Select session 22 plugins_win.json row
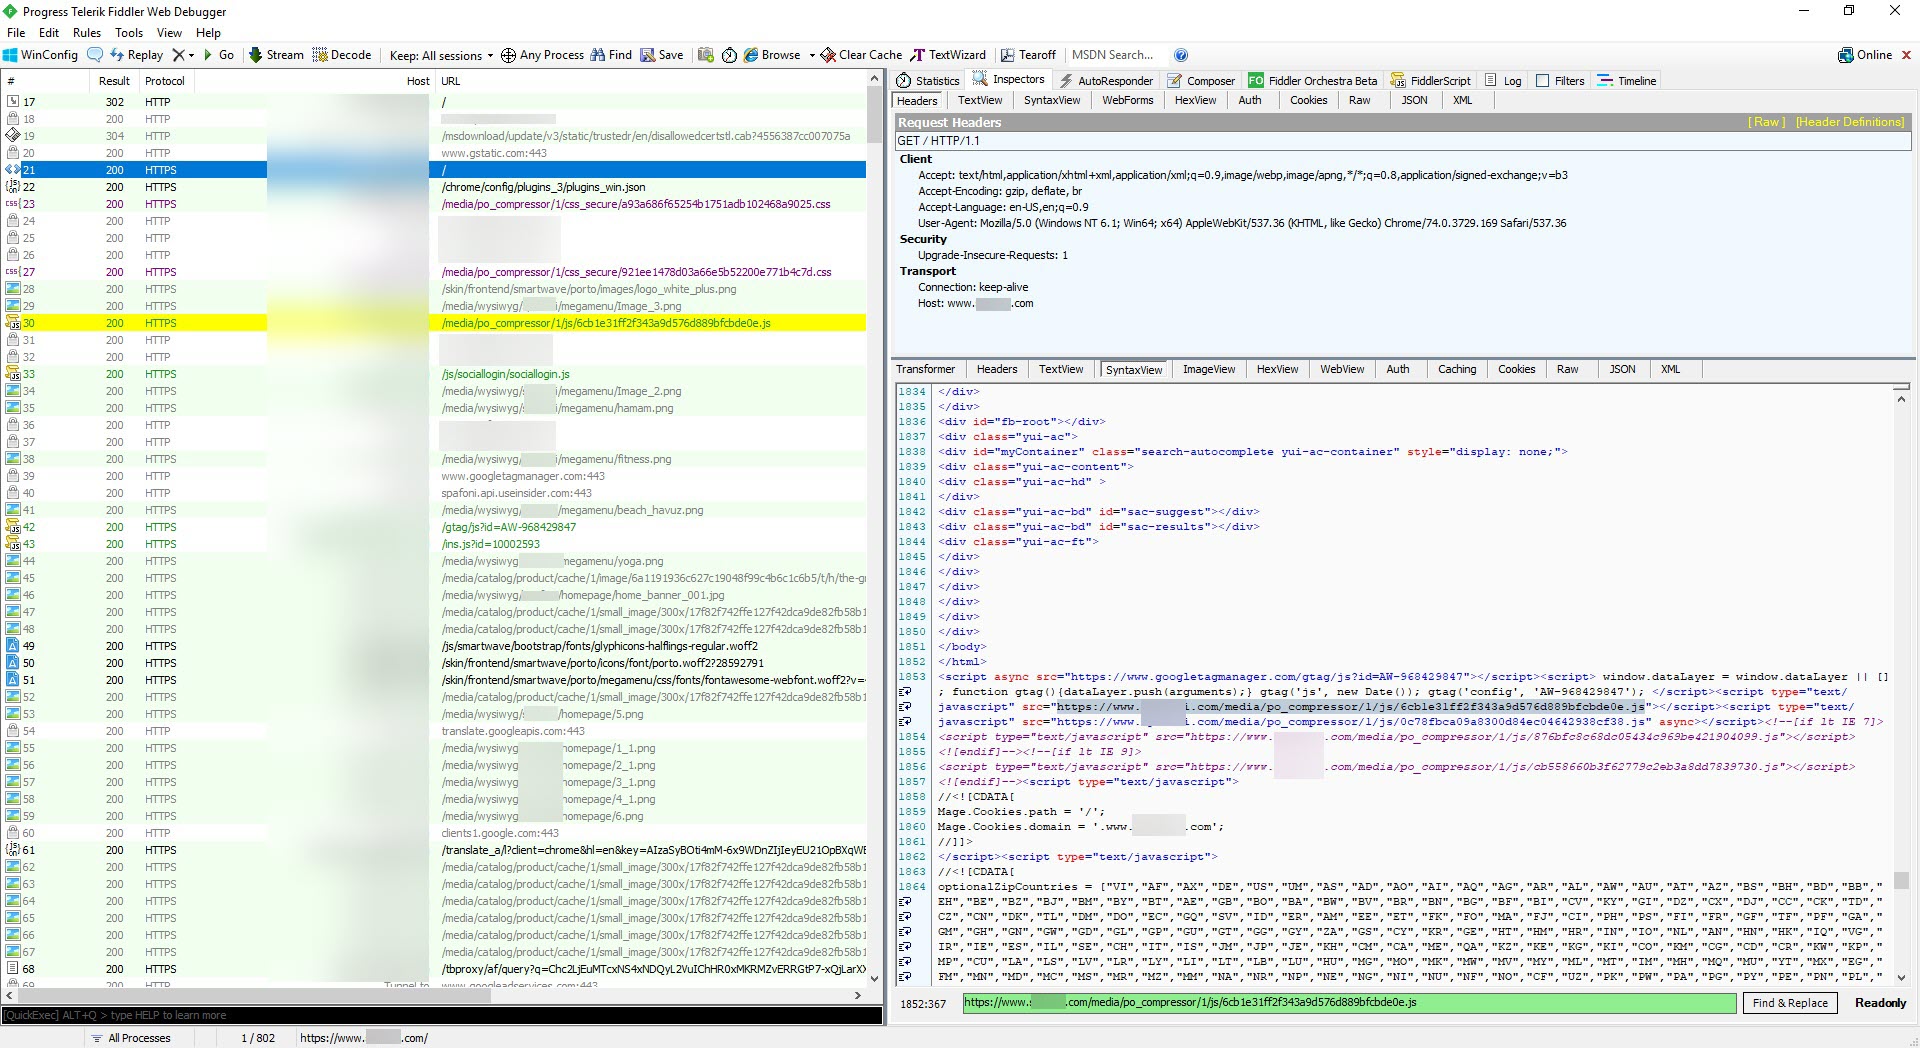 point(435,187)
